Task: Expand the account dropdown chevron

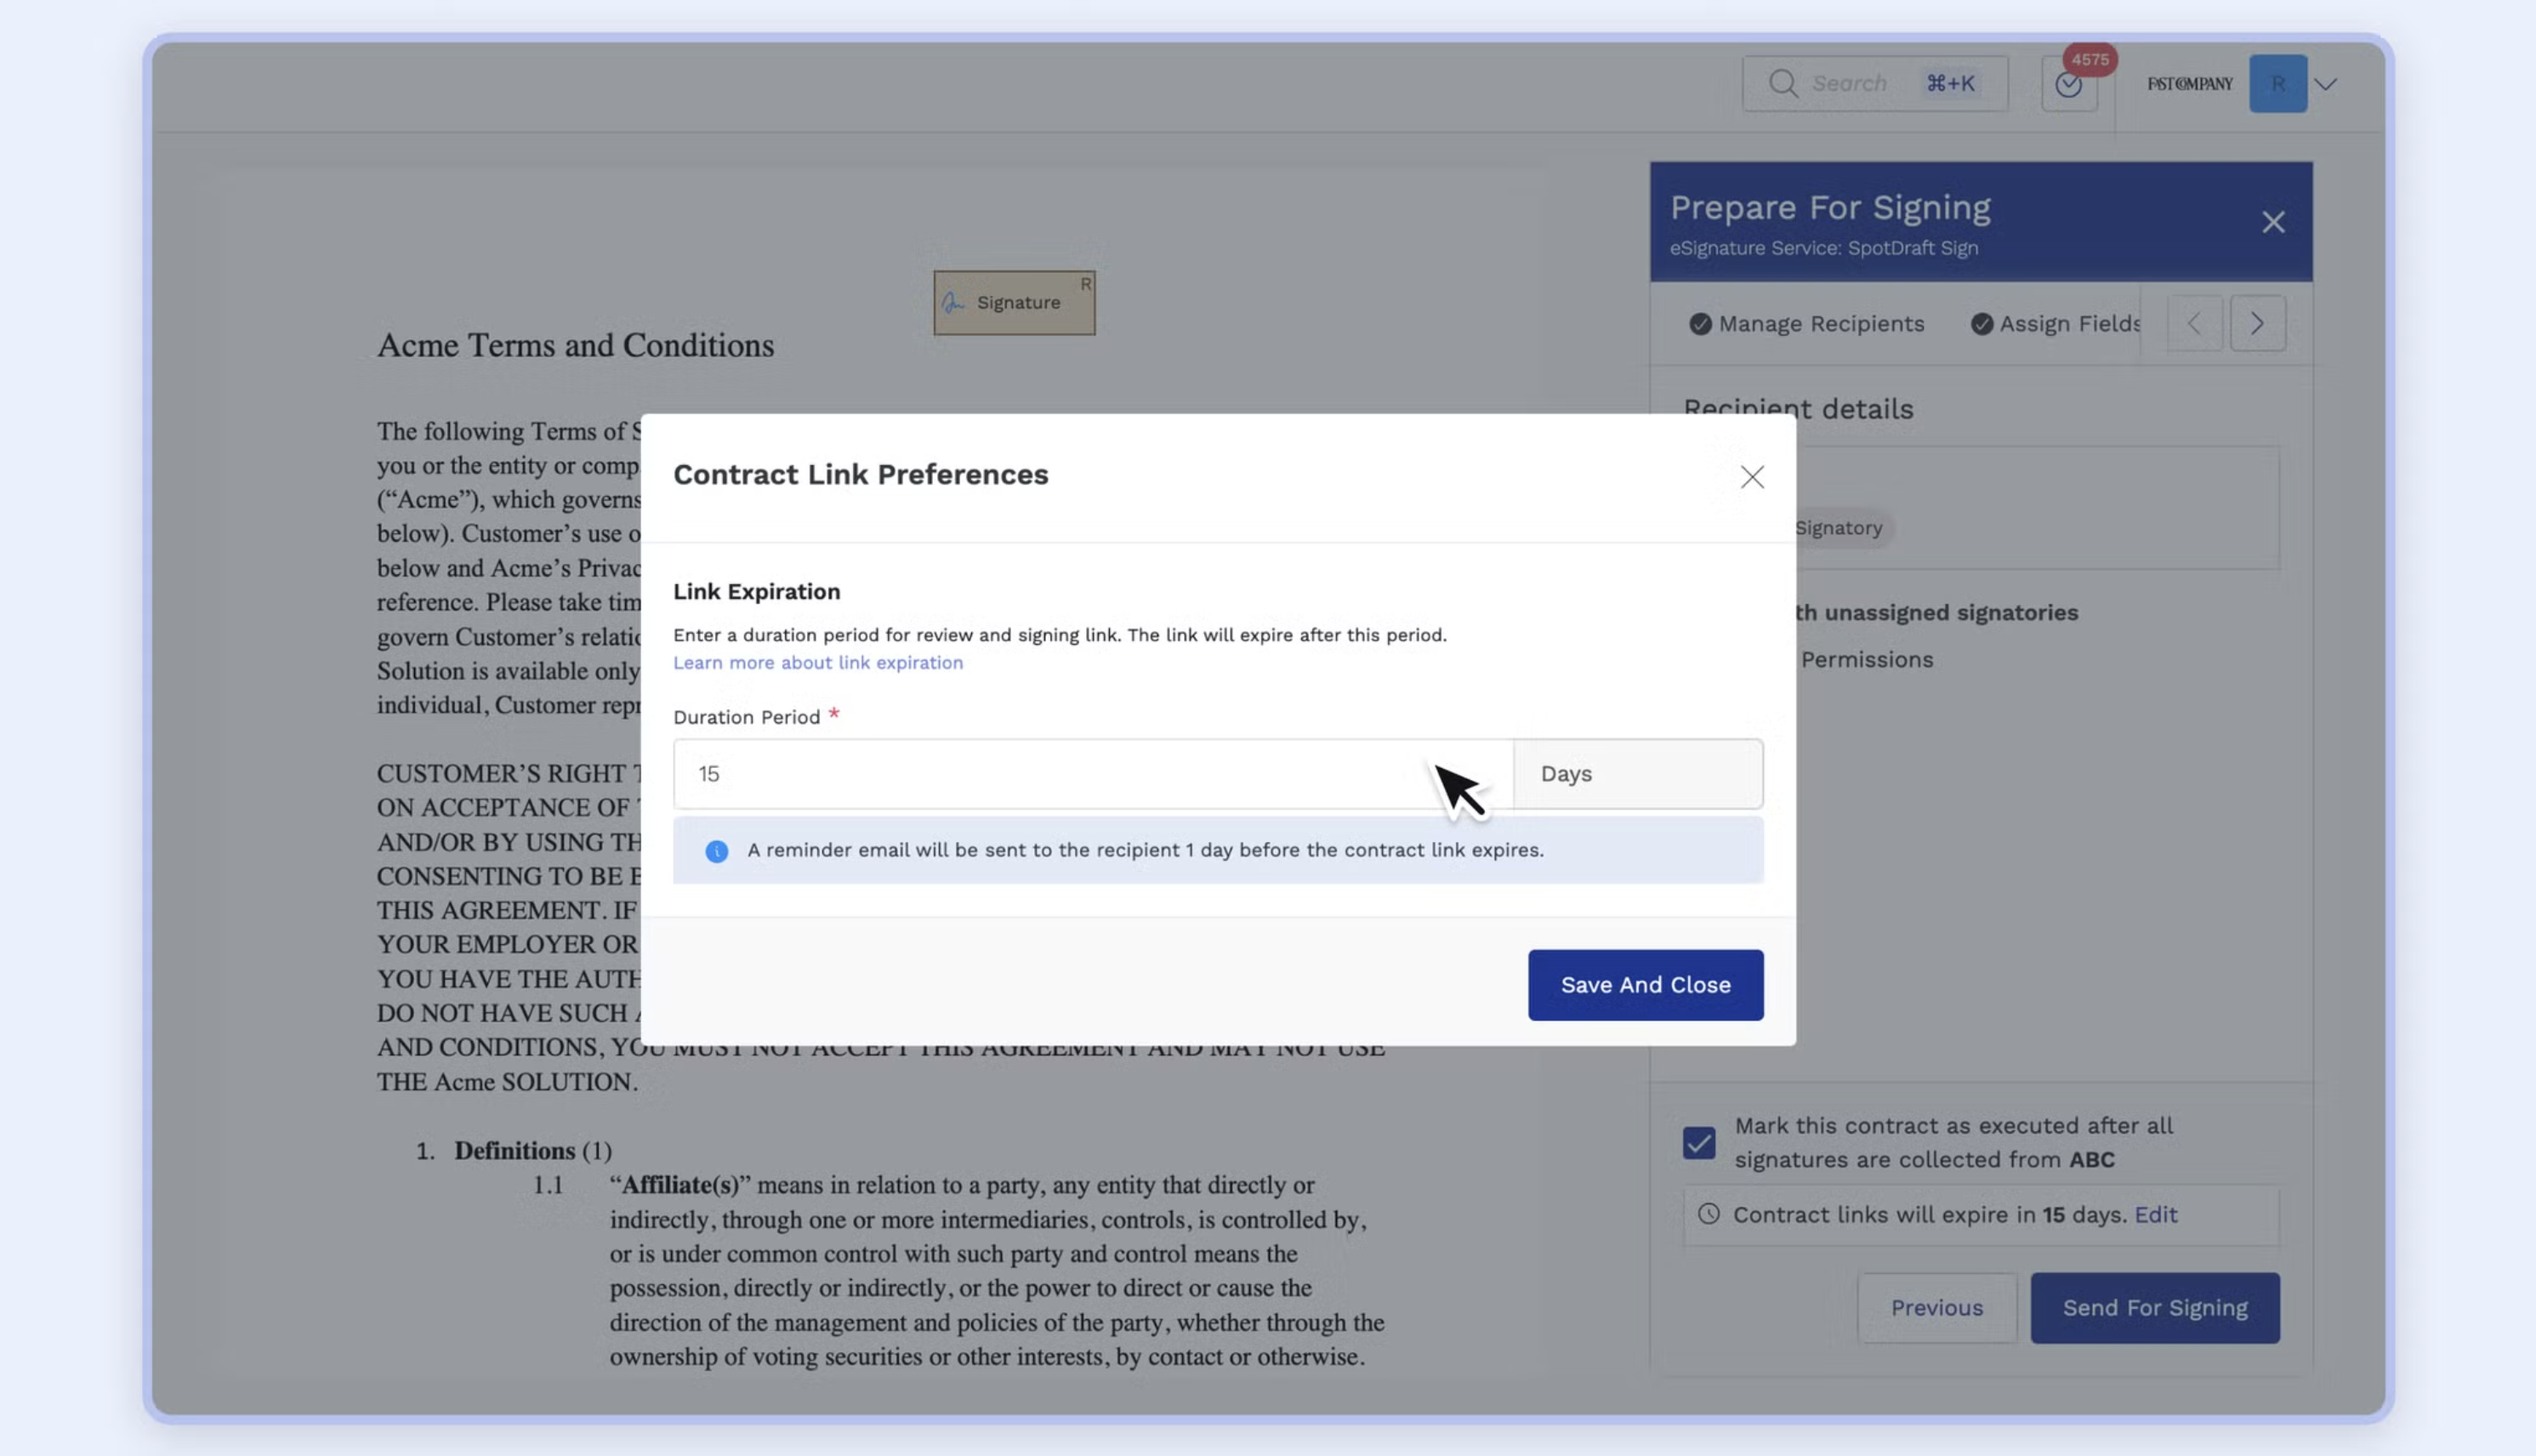Action: coord(2326,84)
